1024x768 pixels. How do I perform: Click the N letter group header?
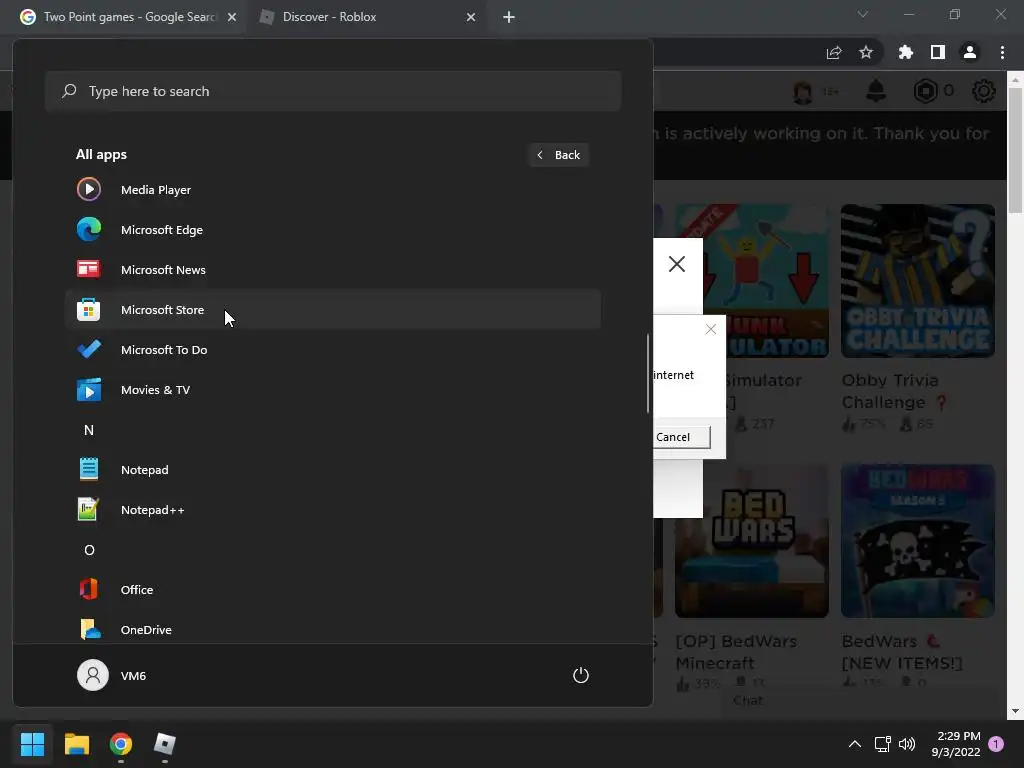(x=89, y=430)
